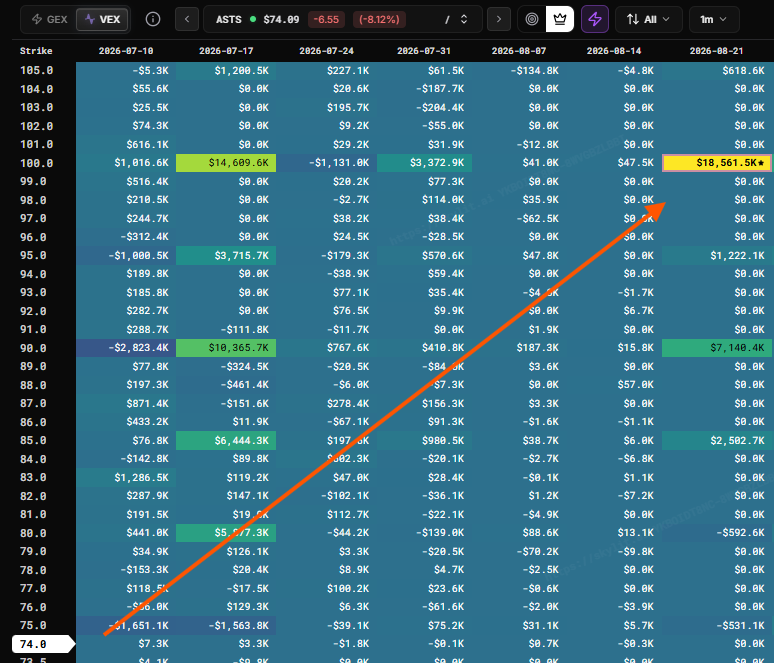The height and width of the screenshot is (663, 774).
Task: Select the $1,286.5K cell at strike 83
Action: click(126, 477)
